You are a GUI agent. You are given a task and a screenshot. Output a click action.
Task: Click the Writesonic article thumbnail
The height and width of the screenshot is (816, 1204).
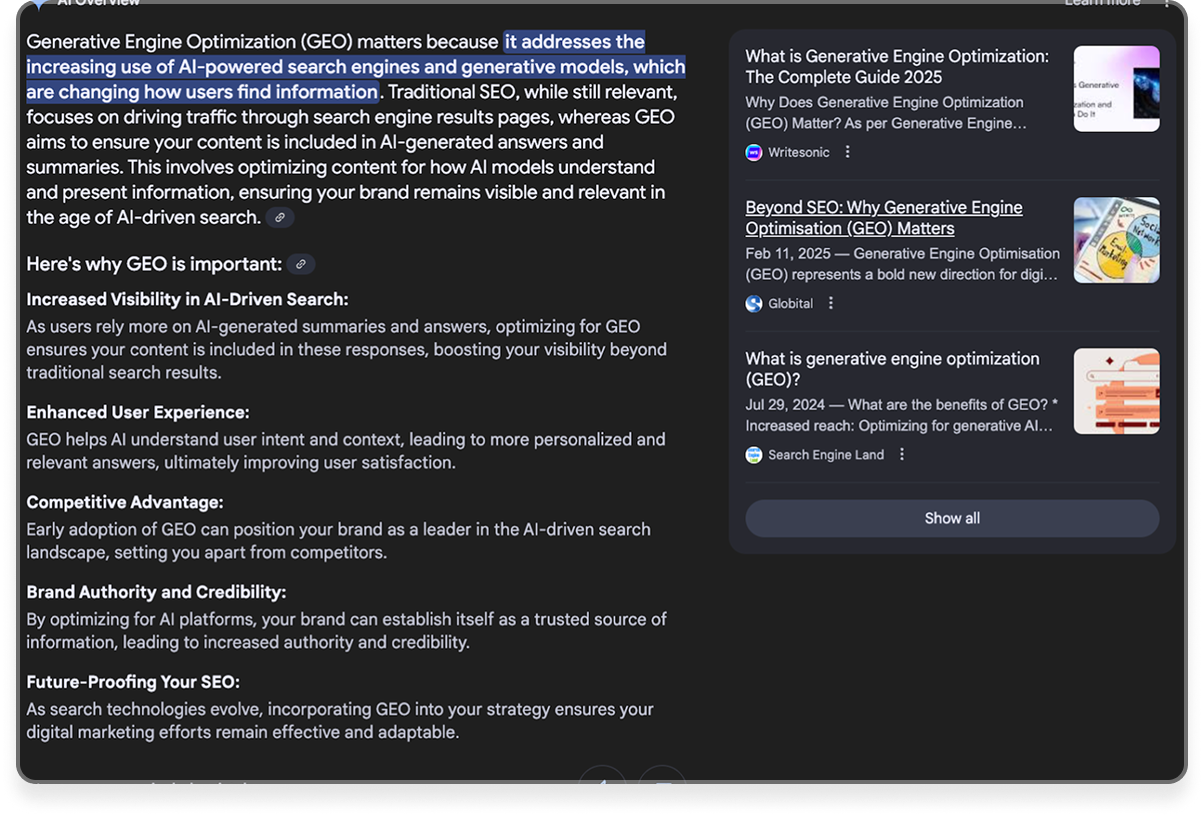(x=1116, y=89)
